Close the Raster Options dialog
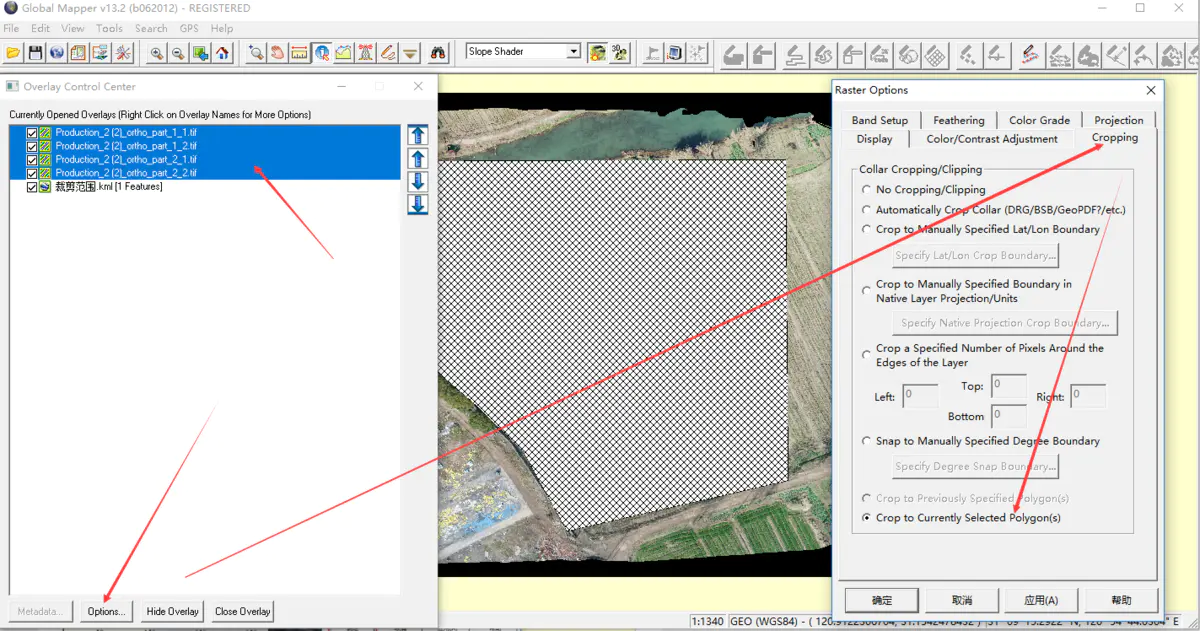1200x631 pixels. 1150,90
